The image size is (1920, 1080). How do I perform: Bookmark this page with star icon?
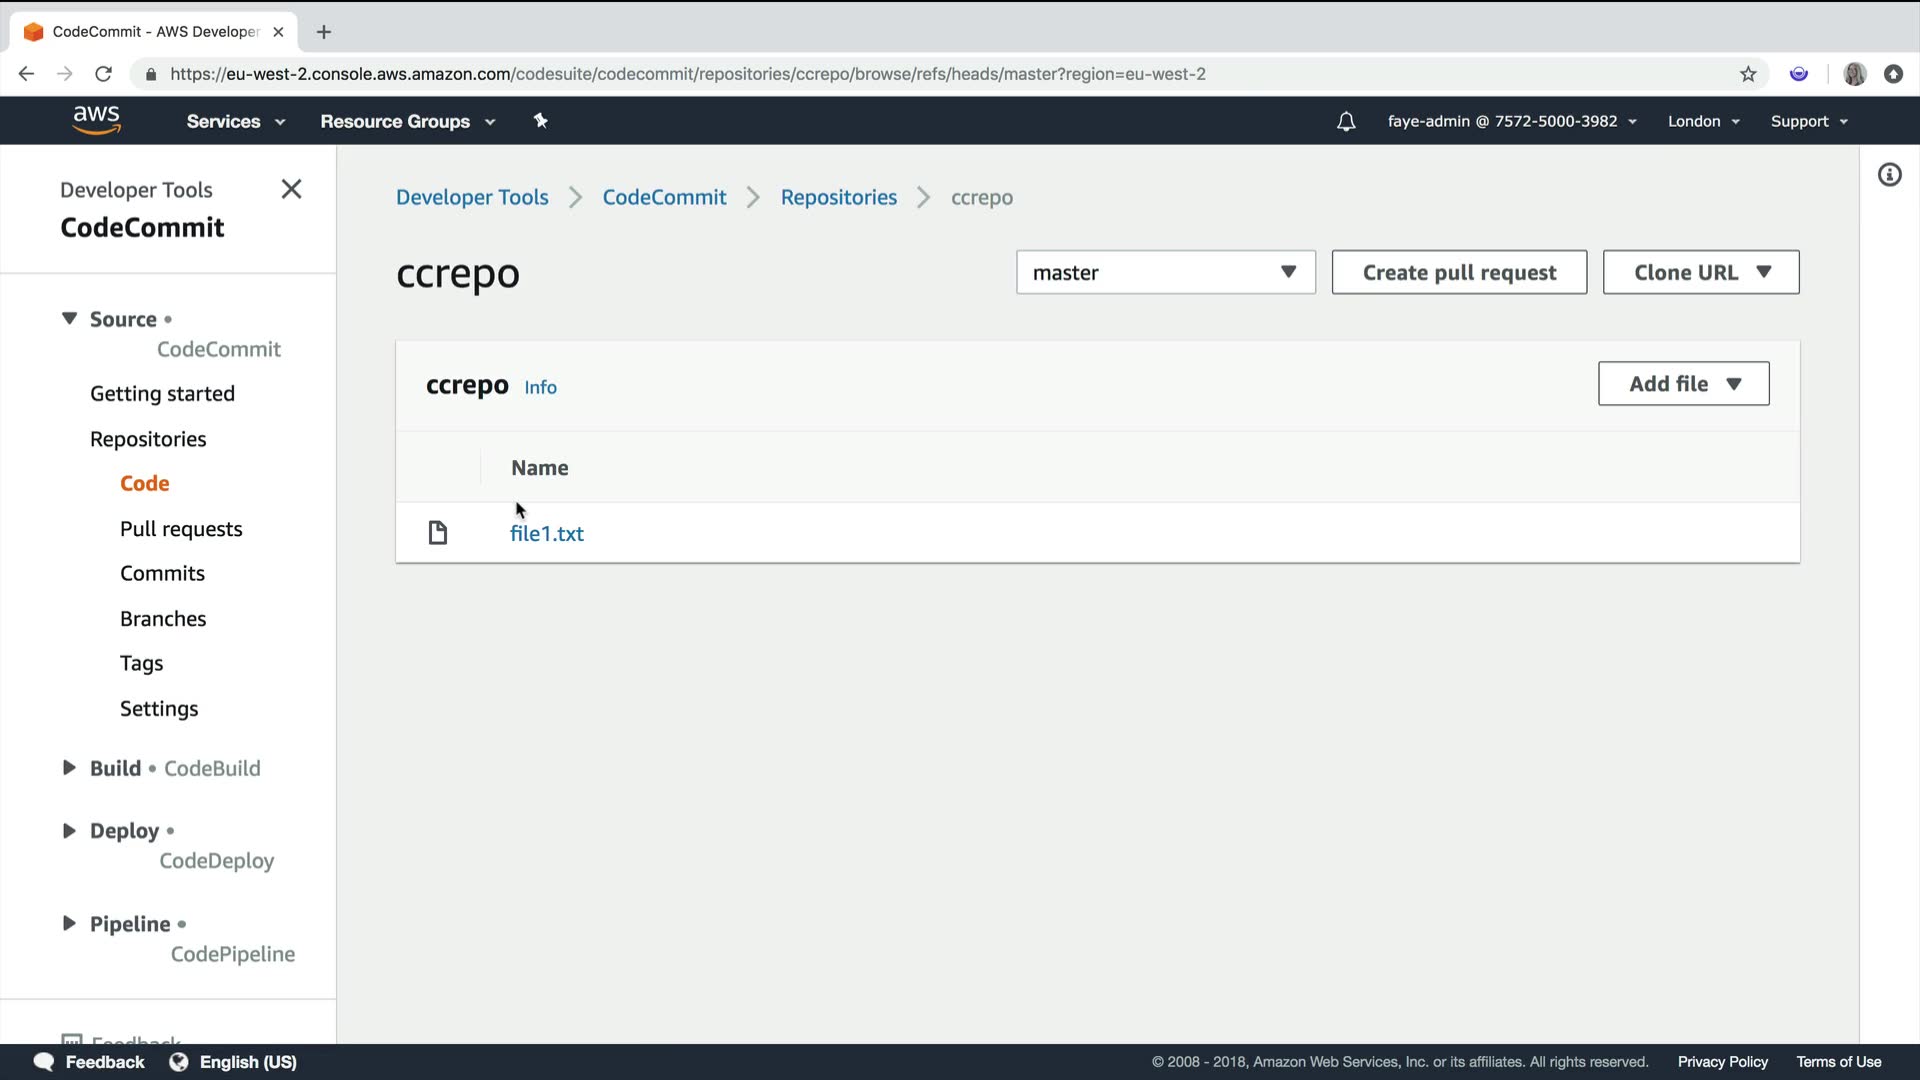[1748, 74]
